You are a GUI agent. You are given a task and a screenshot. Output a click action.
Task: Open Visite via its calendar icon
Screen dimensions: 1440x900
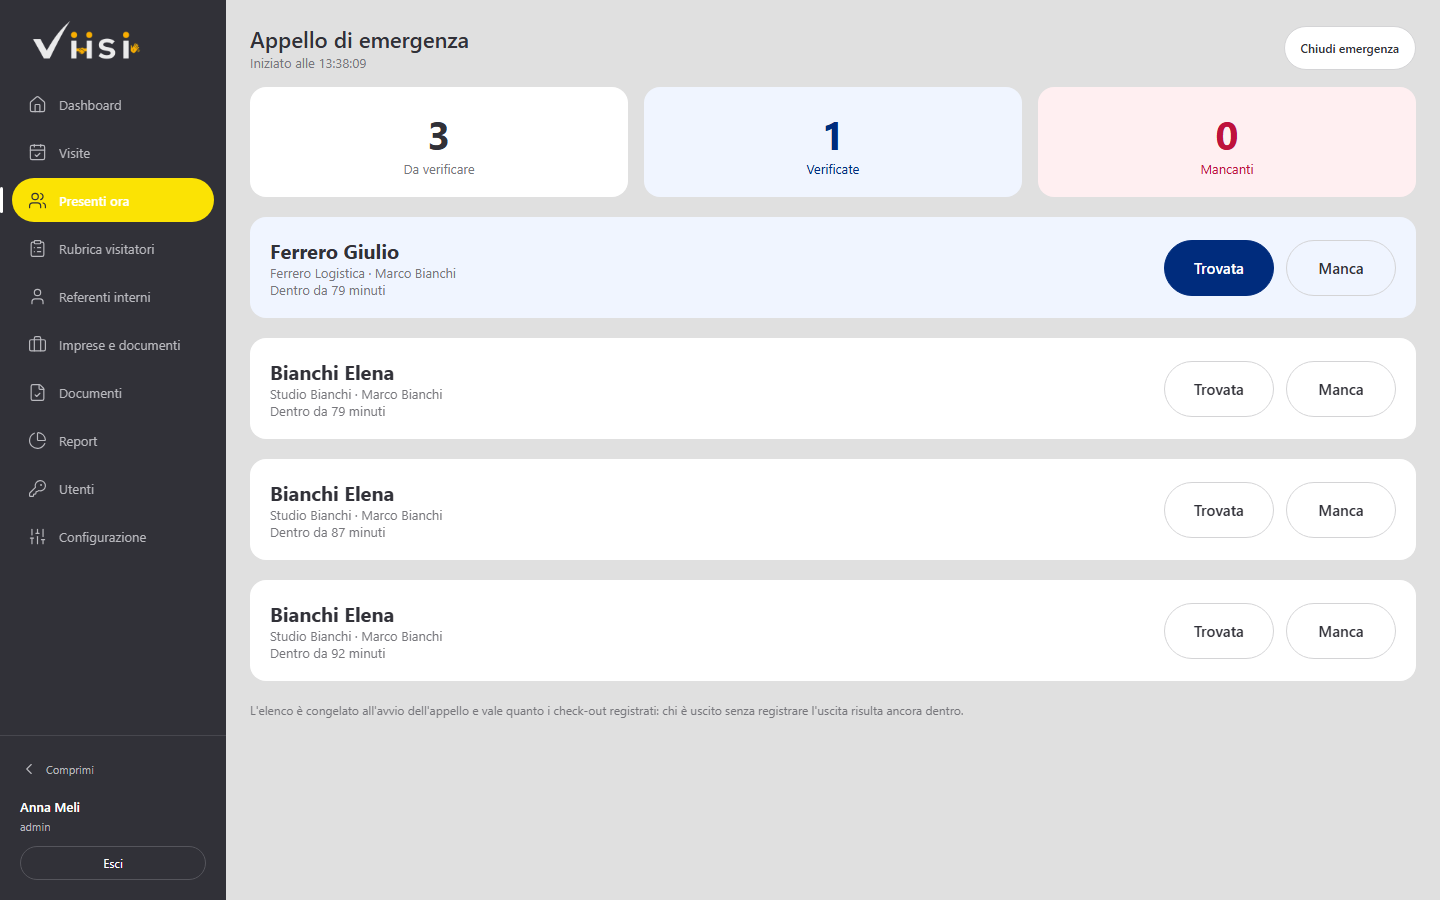pos(38,153)
